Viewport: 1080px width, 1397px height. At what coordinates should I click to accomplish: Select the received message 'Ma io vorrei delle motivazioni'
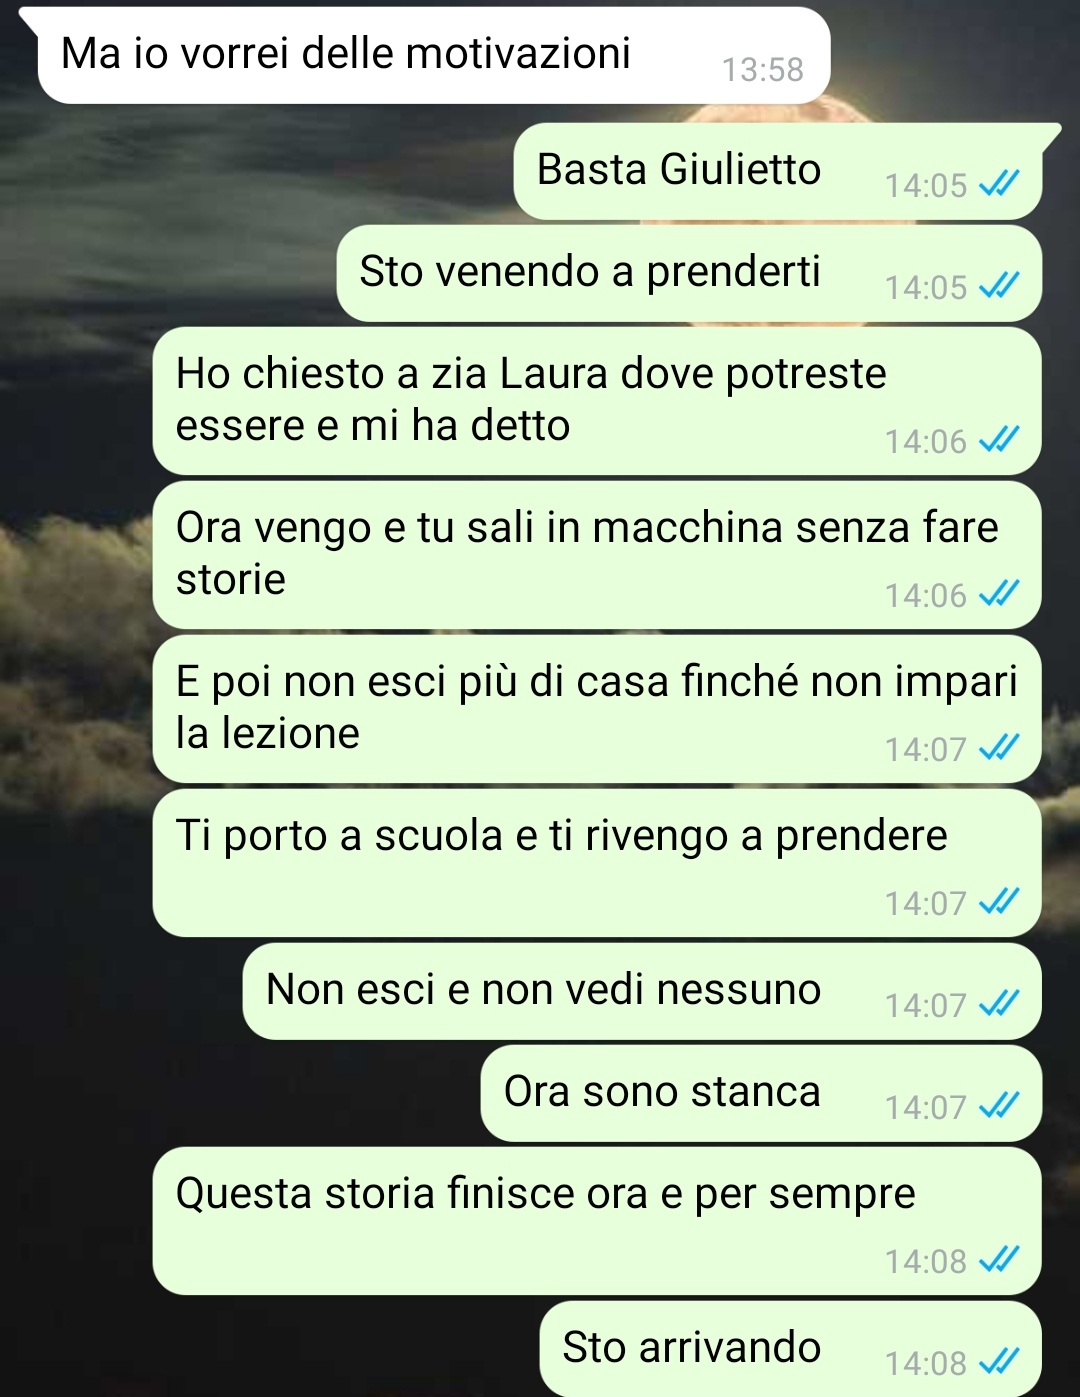coord(434,55)
